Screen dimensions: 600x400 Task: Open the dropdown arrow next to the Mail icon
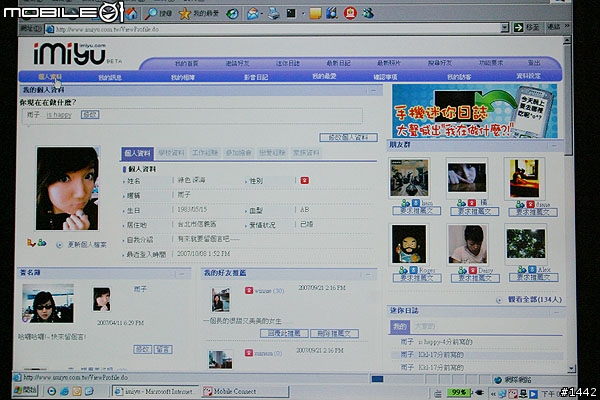click(261, 14)
